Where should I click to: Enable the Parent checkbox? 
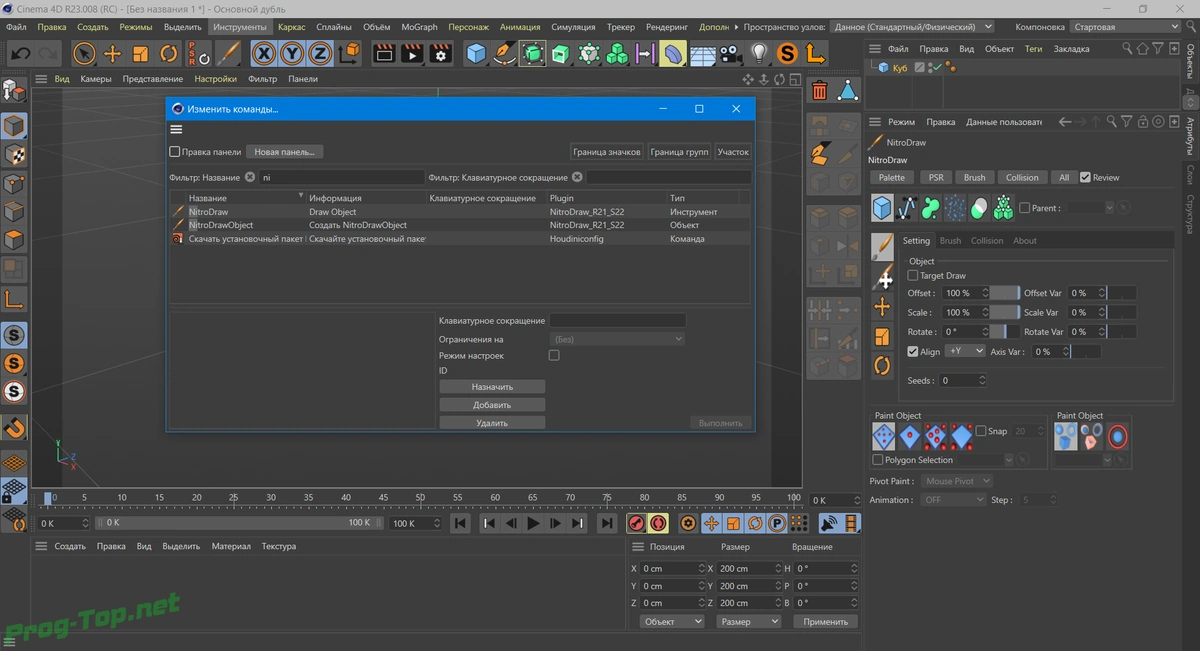click(x=1025, y=208)
